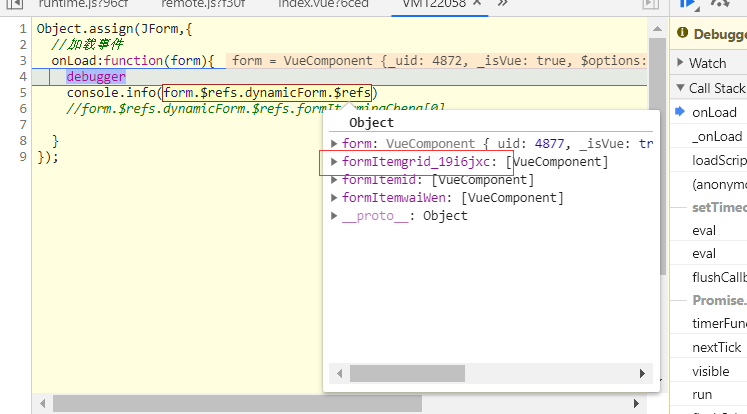Click line number 5 in the gutter
This screenshot has height=414, width=747.
click(x=23, y=93)
